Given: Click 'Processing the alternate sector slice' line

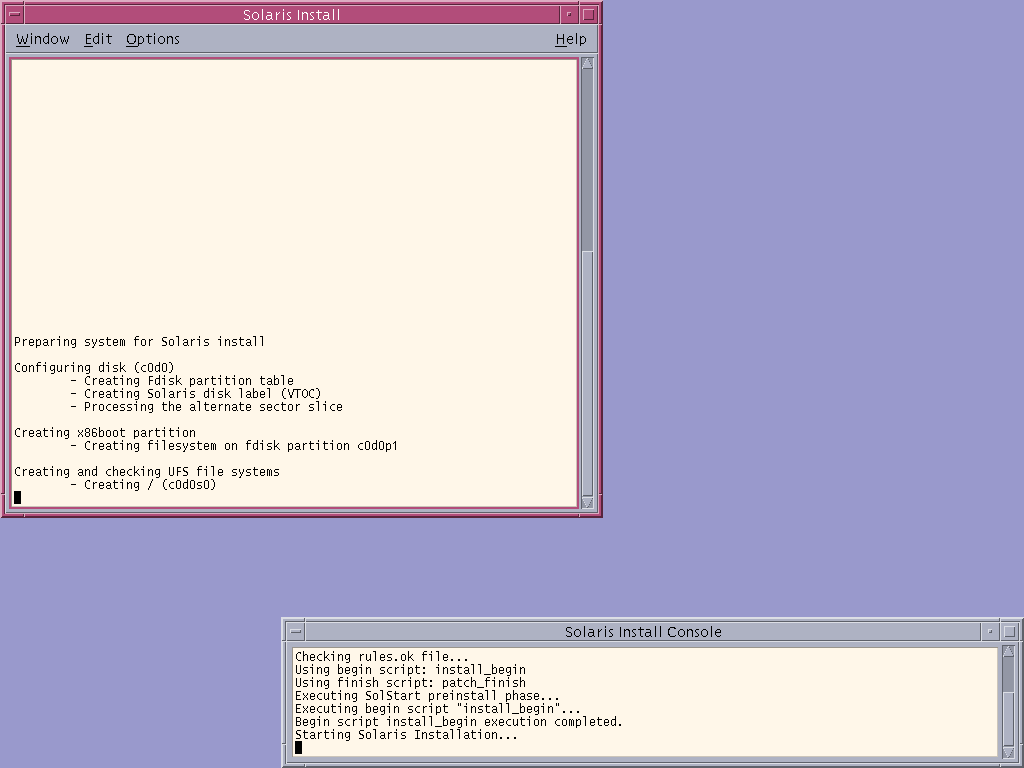Looking at the screenshot, I should [x=206, y=407].
